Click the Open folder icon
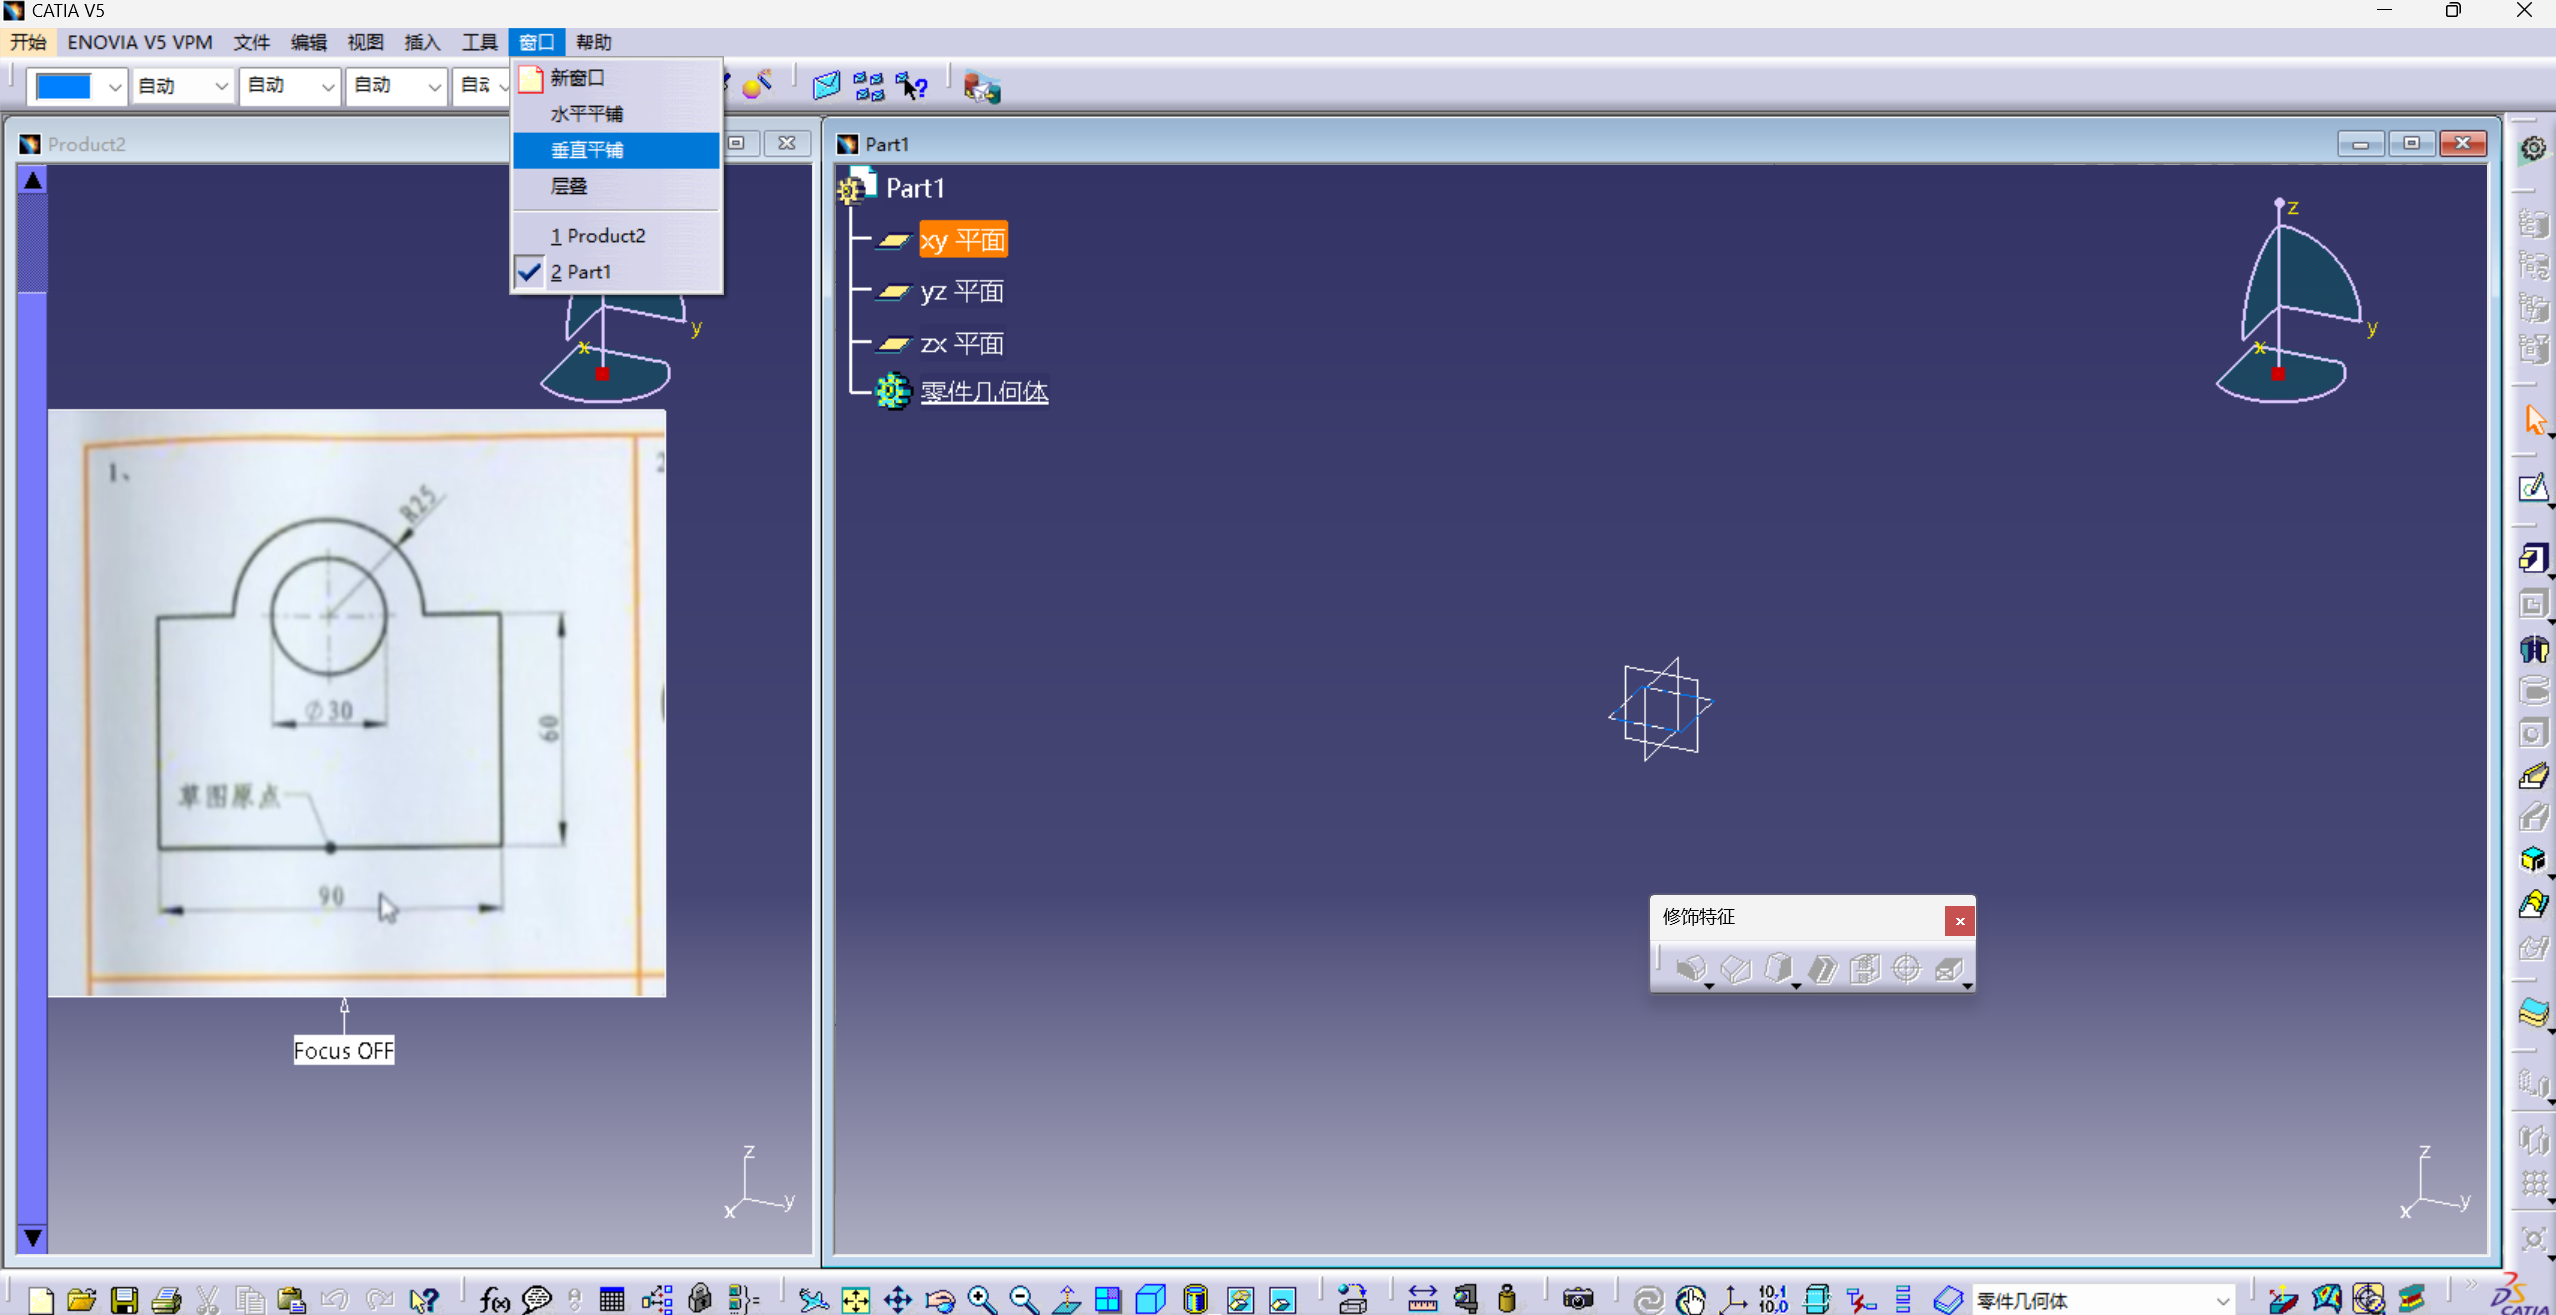This screenshot has width=2556, height=1315. coord(81,1298)
